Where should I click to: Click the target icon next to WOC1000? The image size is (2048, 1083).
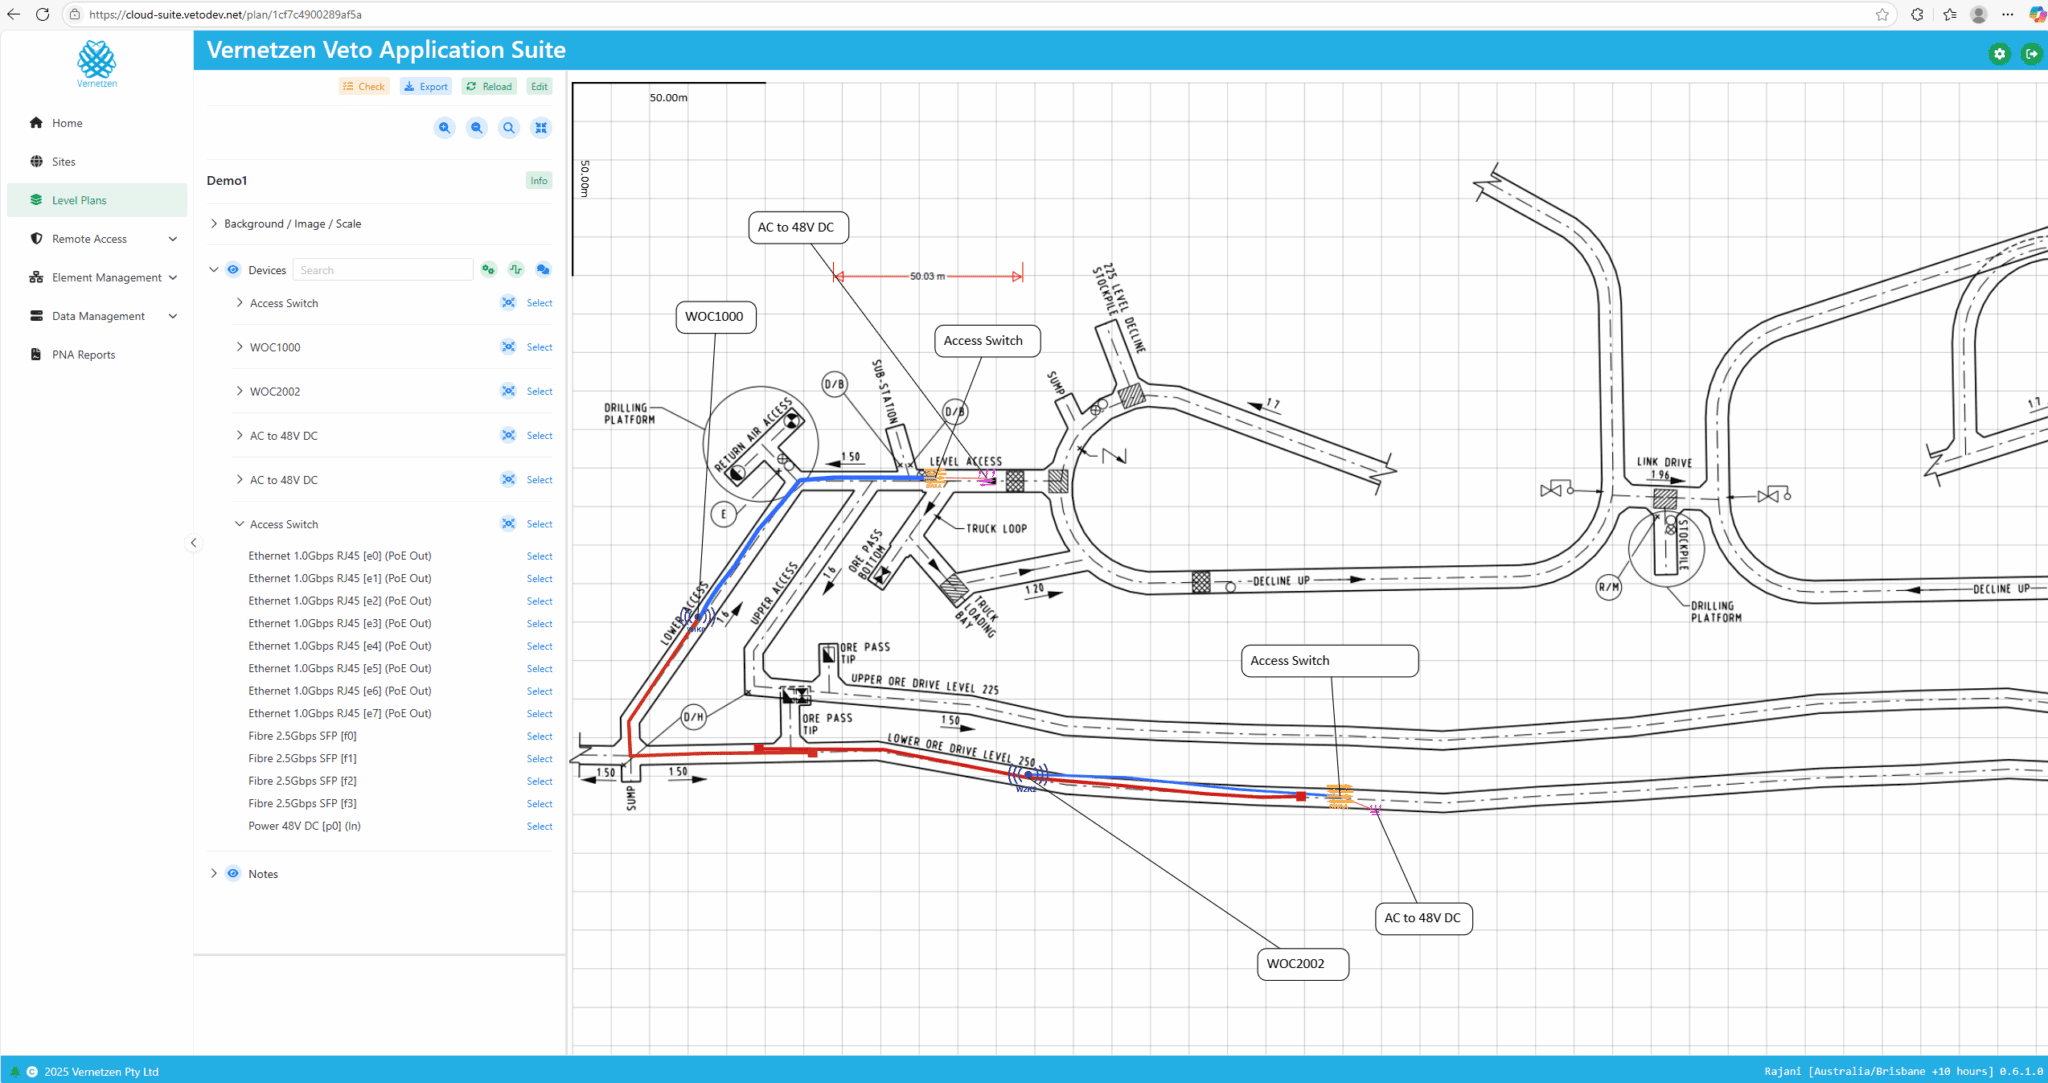coord(509,346)
